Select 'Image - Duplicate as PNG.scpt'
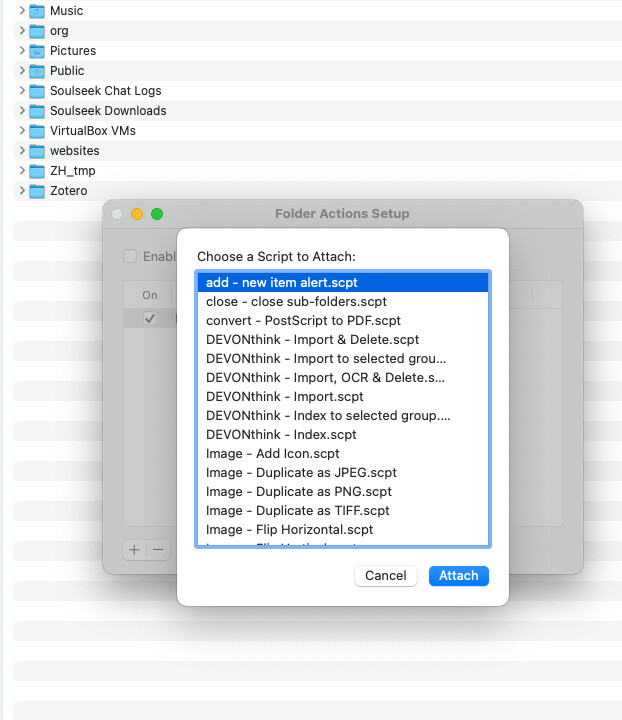 click(x=298, y=491)
